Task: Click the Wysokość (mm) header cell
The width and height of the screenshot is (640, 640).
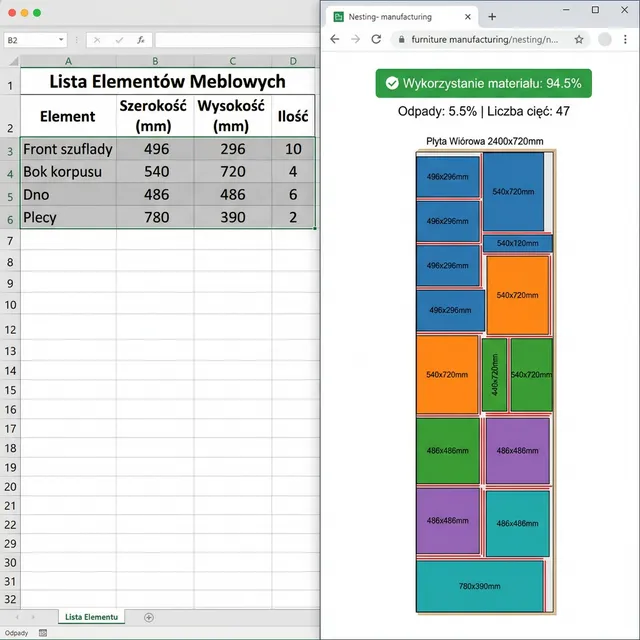Action: click(x=233, y=116)
